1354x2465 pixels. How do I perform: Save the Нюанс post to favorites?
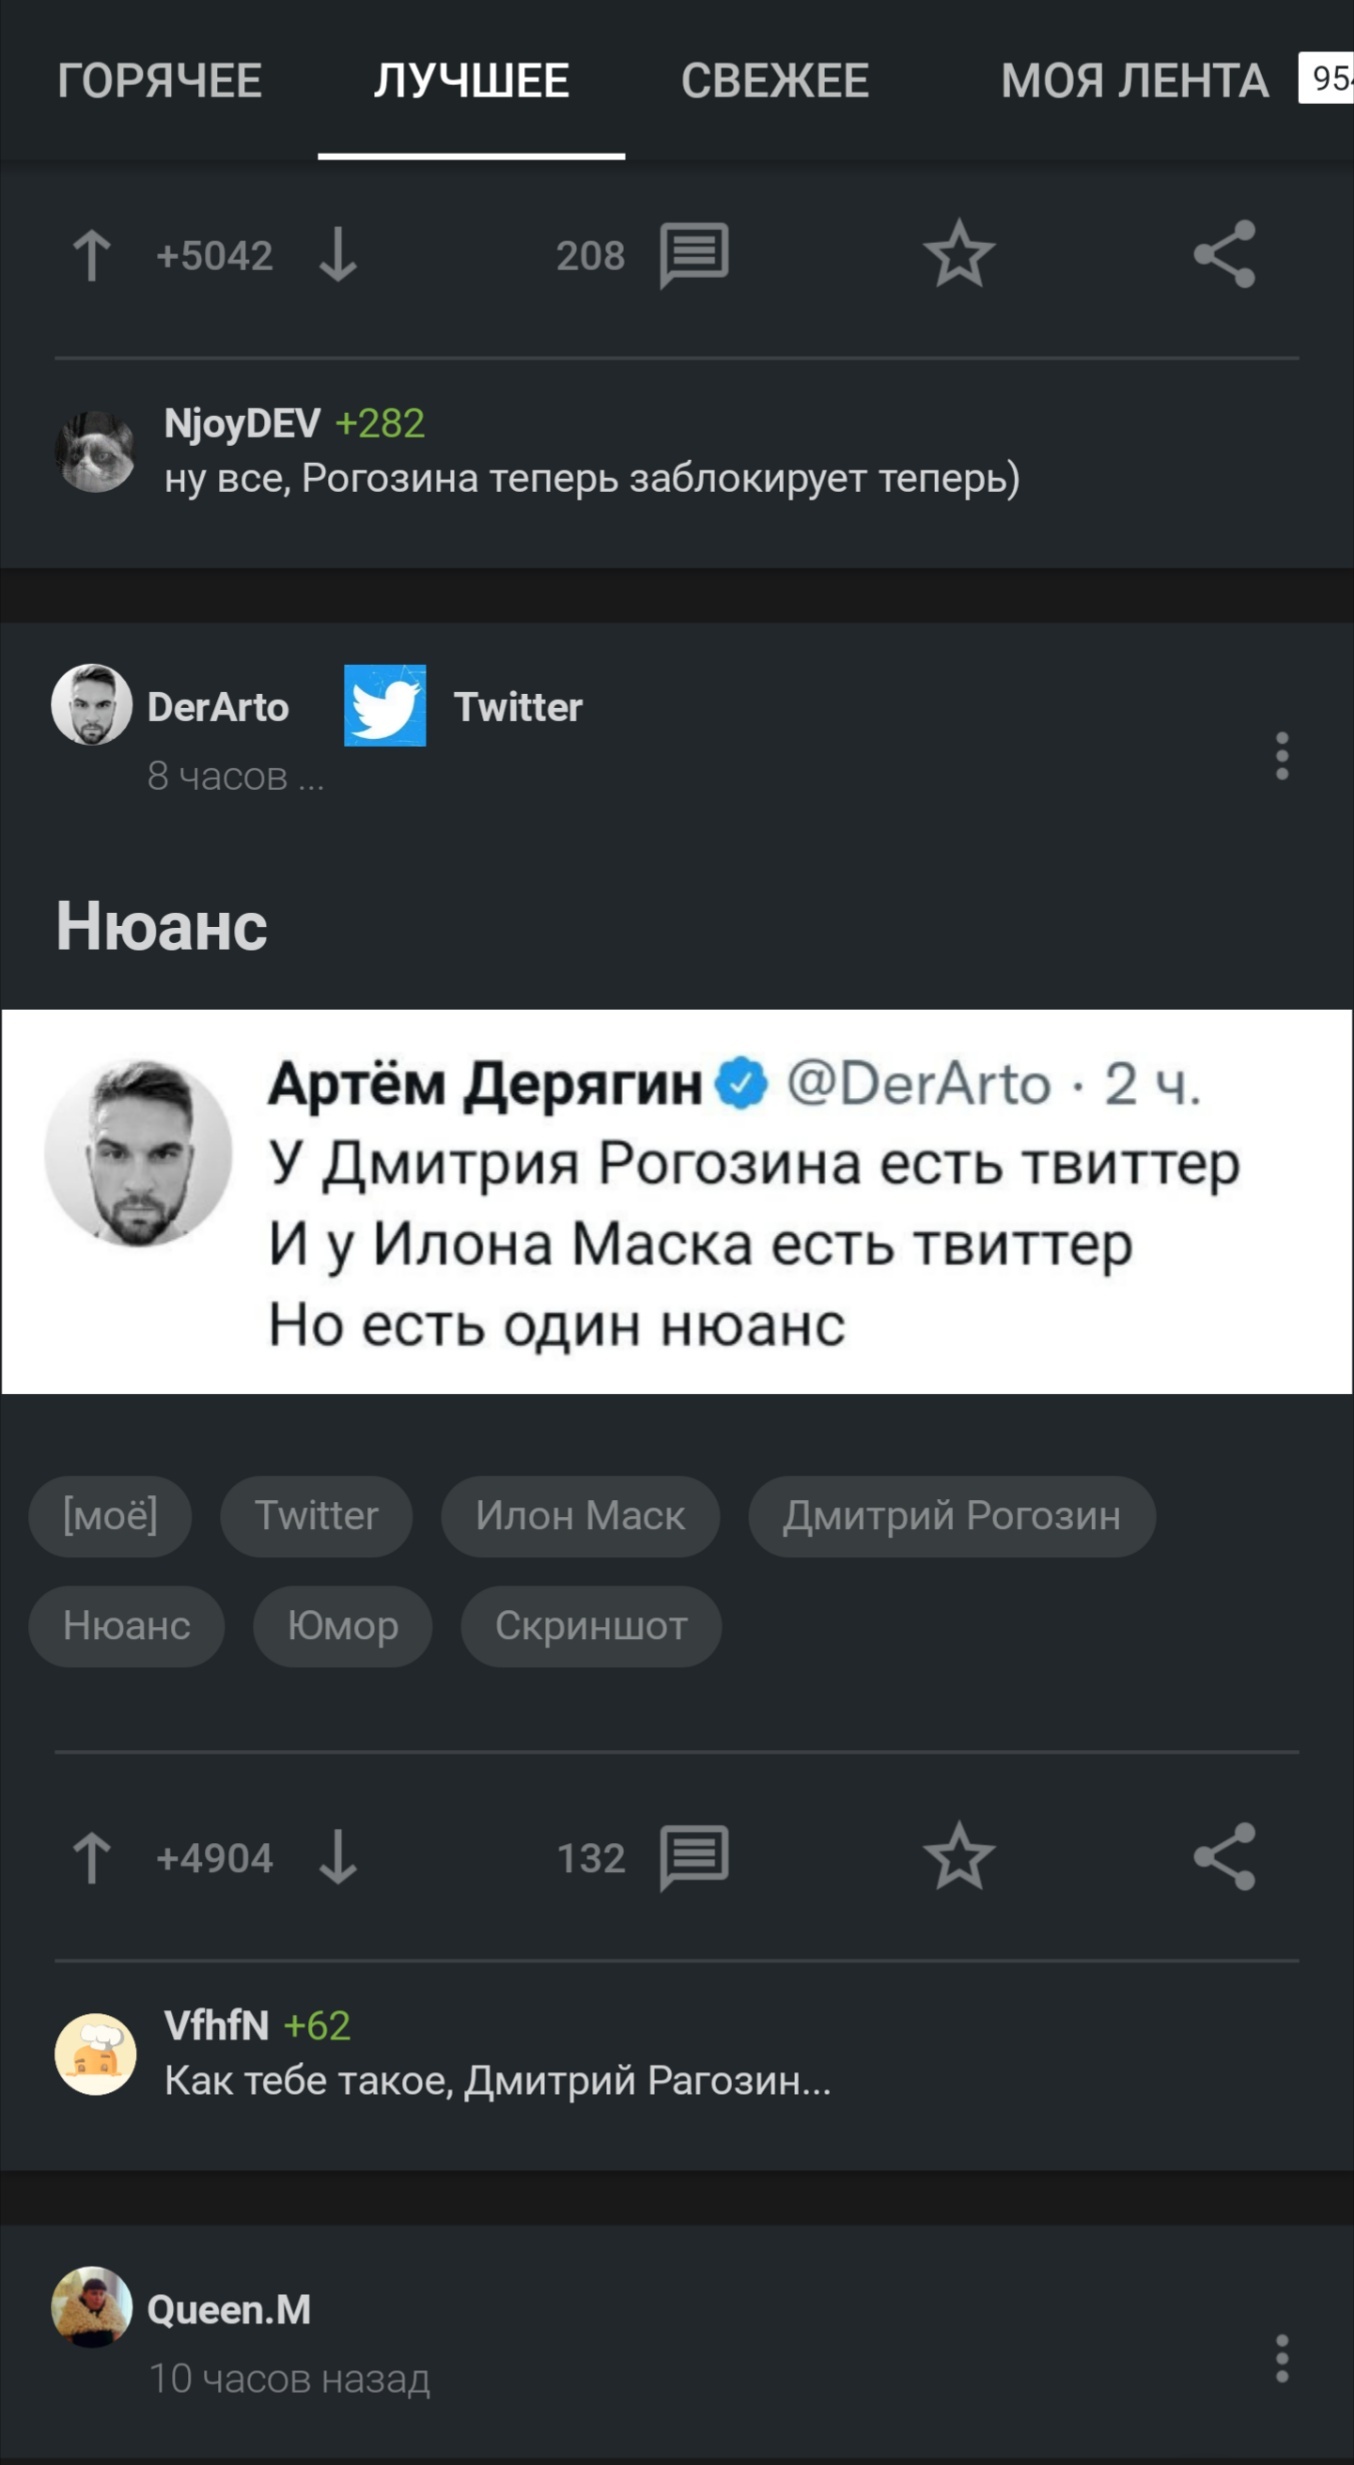pyautogui.click(x=958, y=1857)
